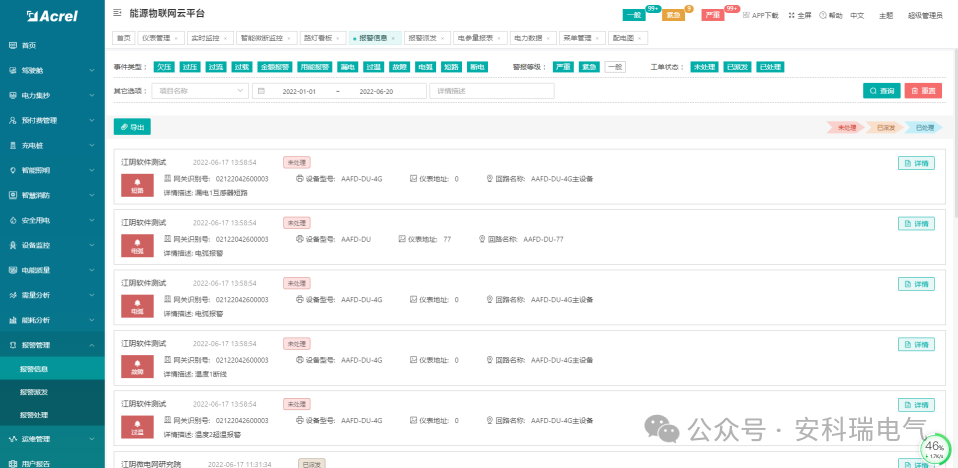This screenshot has width=958, height=468.
Task: Click the 查询 search button
Action: pyautogui.click(x=881, y=91)
